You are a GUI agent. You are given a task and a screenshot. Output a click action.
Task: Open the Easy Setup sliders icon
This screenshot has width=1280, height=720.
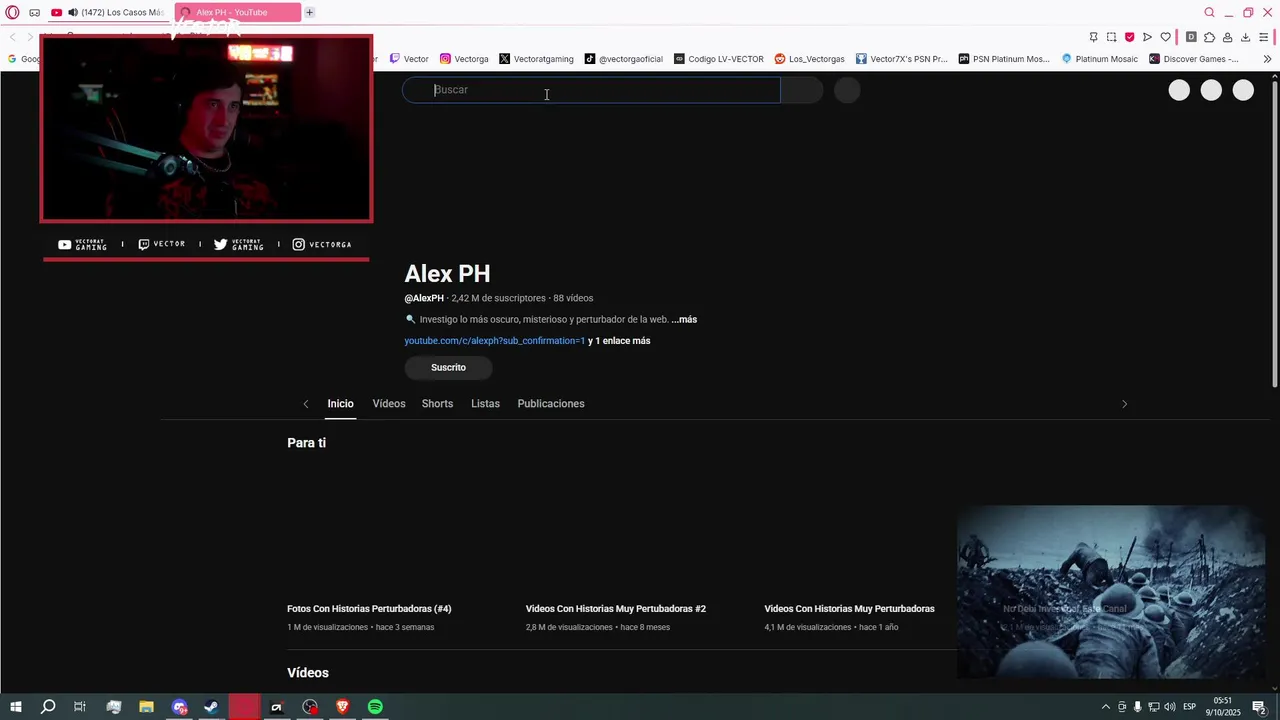(x=1263, y=37)
